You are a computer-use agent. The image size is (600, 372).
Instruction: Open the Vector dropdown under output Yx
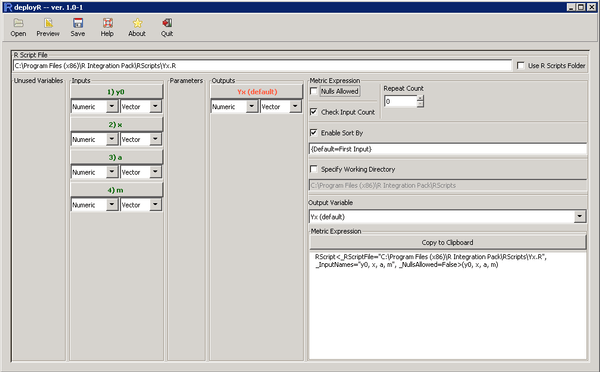point(295,106)
